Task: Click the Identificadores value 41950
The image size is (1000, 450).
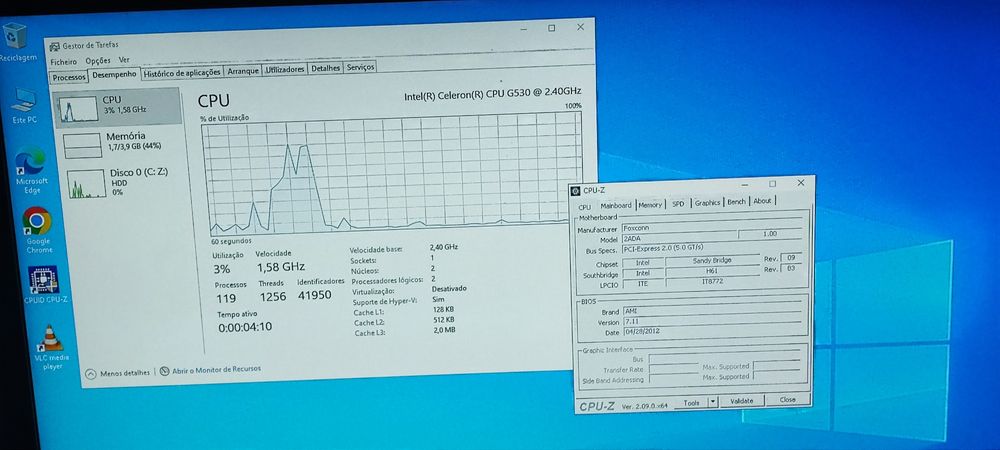Action: click(x=315, y=294)
